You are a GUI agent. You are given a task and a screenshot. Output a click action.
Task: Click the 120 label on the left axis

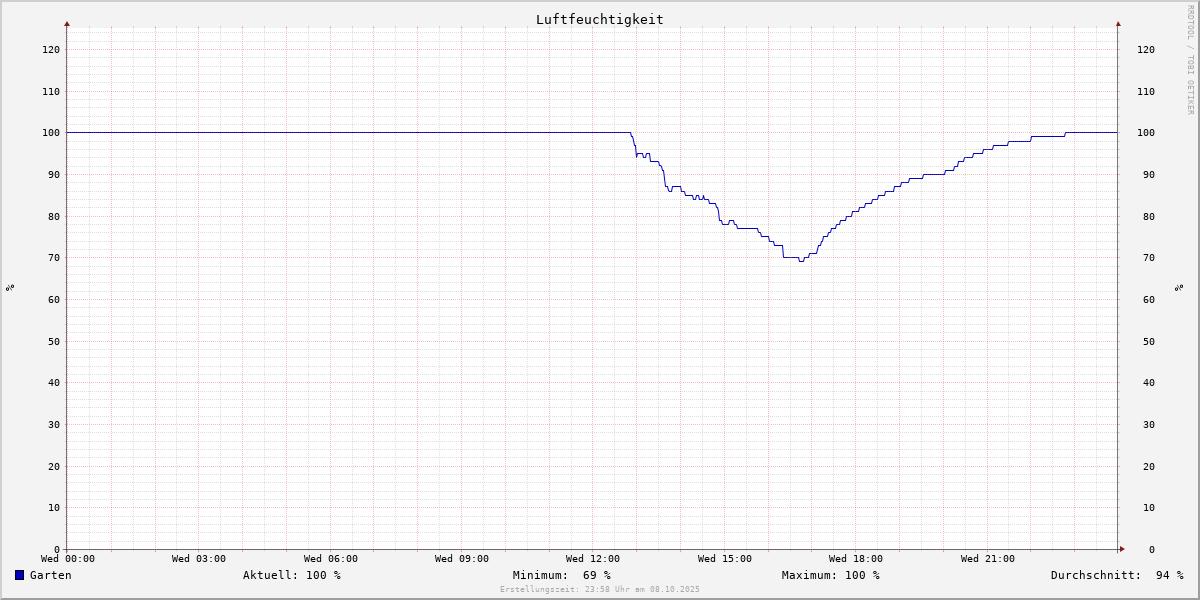(50, 49)
